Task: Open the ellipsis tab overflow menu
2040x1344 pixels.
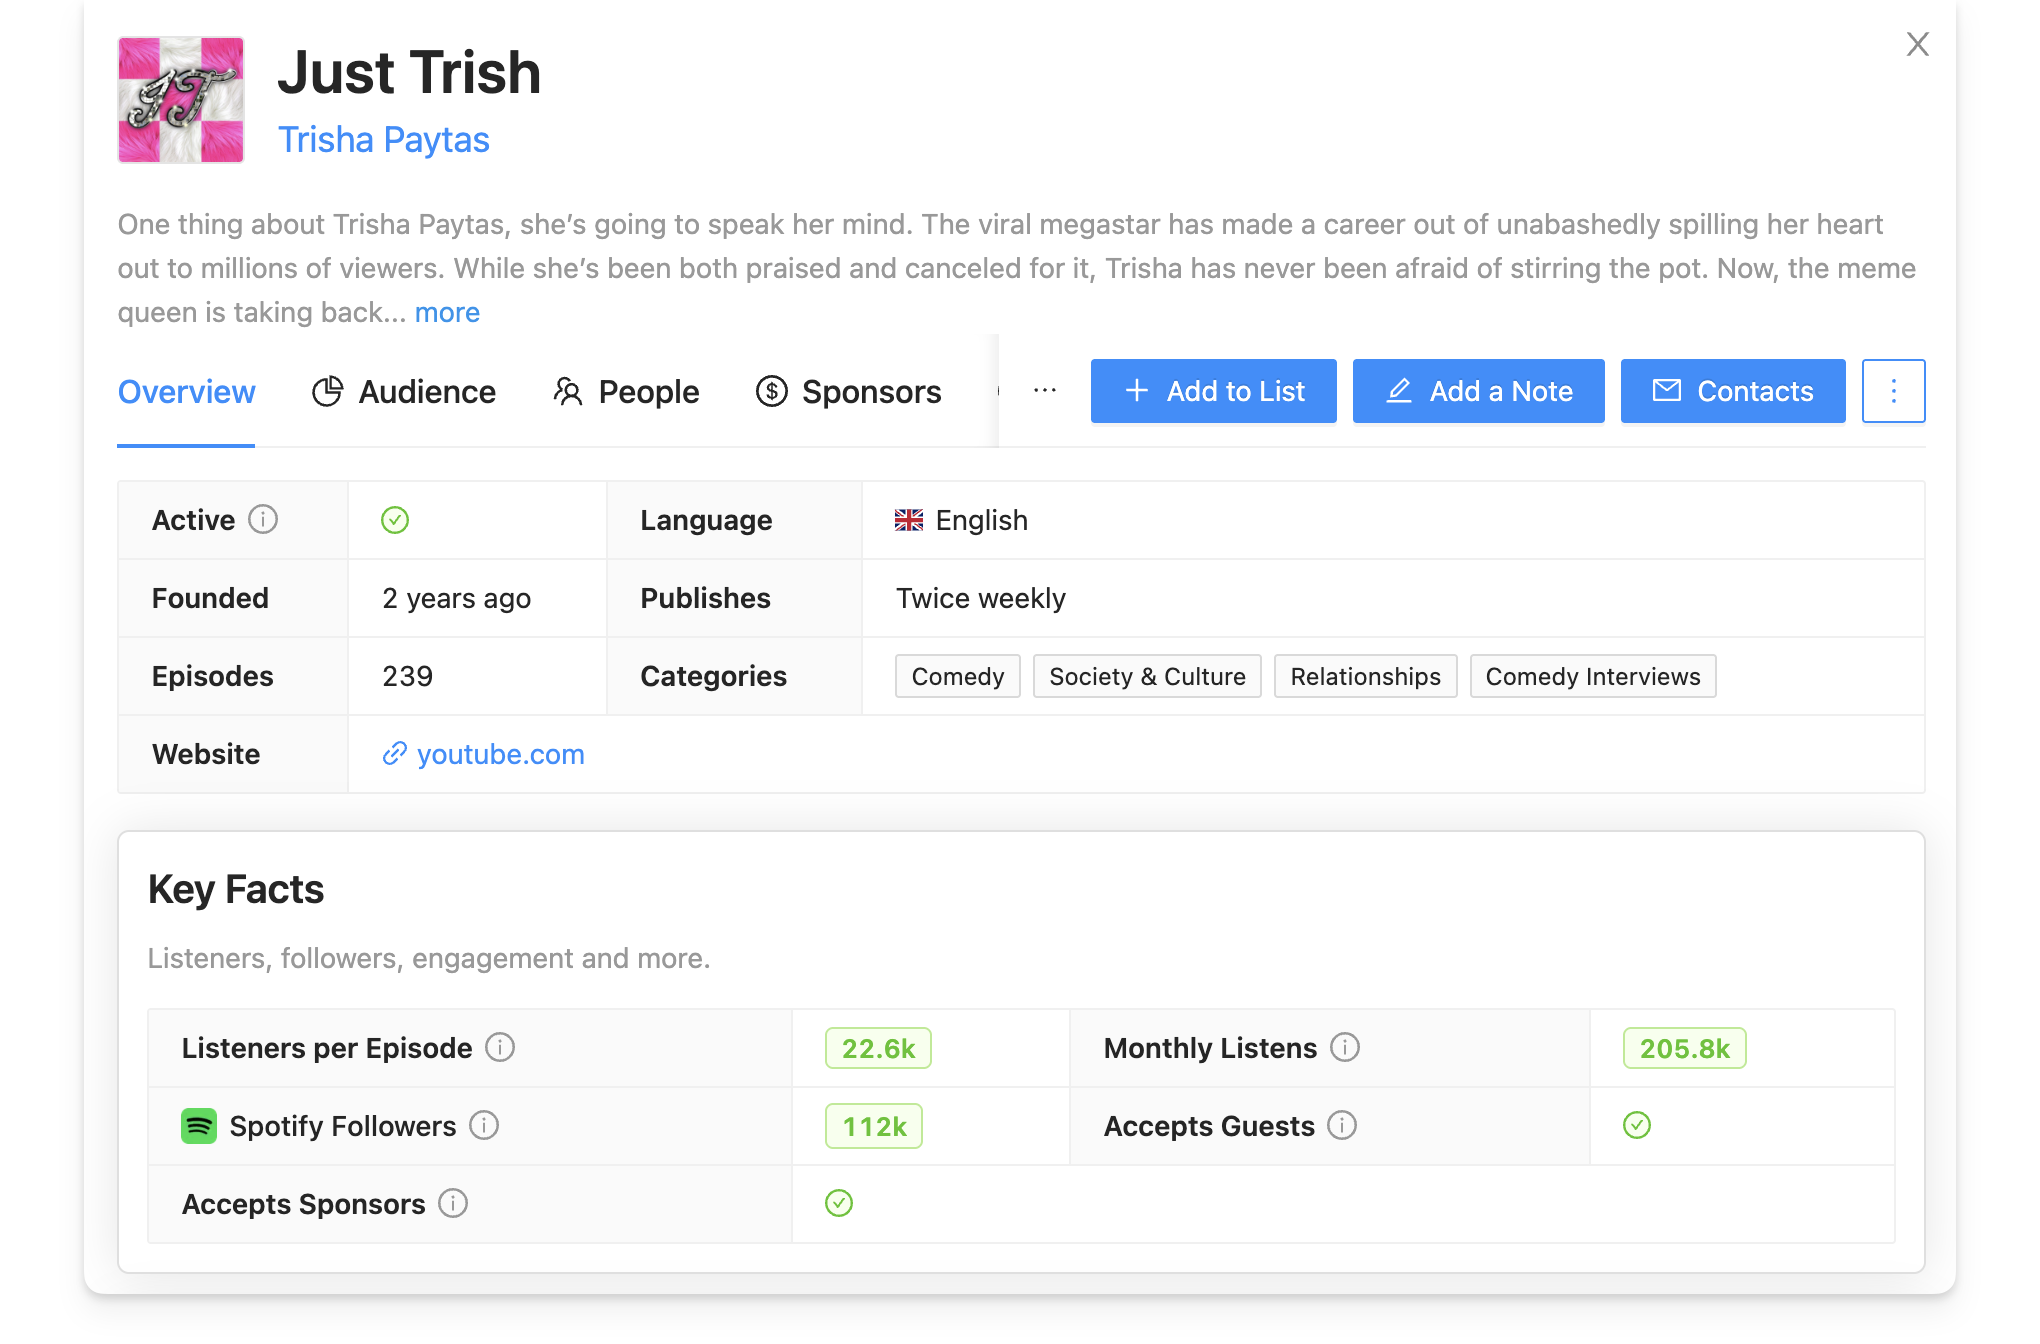Action: point(1043,391)
